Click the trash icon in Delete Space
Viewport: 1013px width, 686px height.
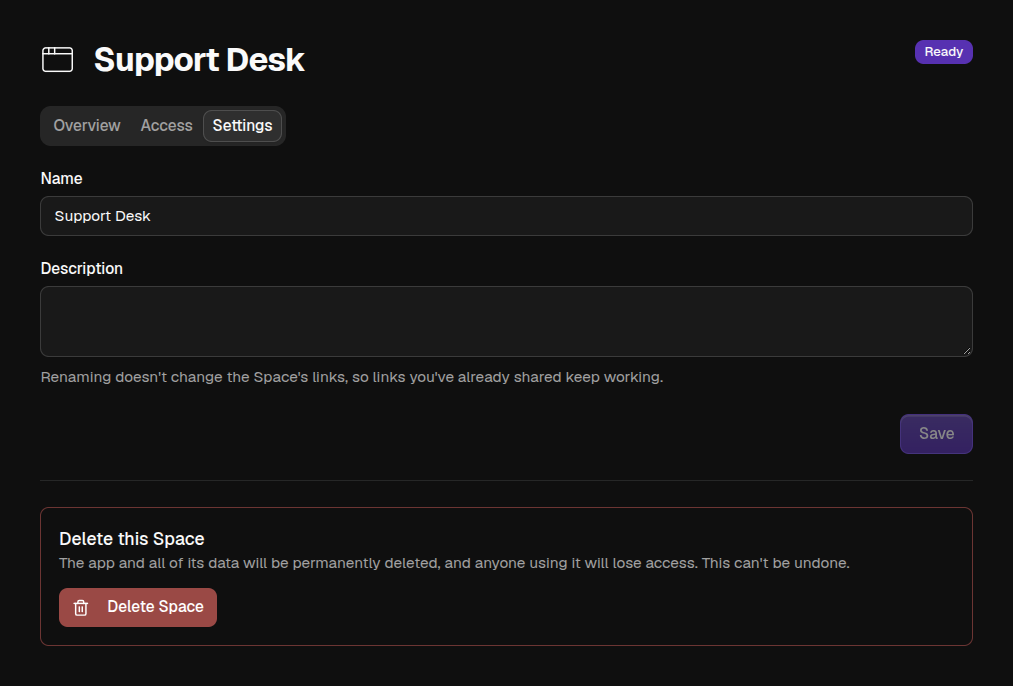(x=81, y=608)
